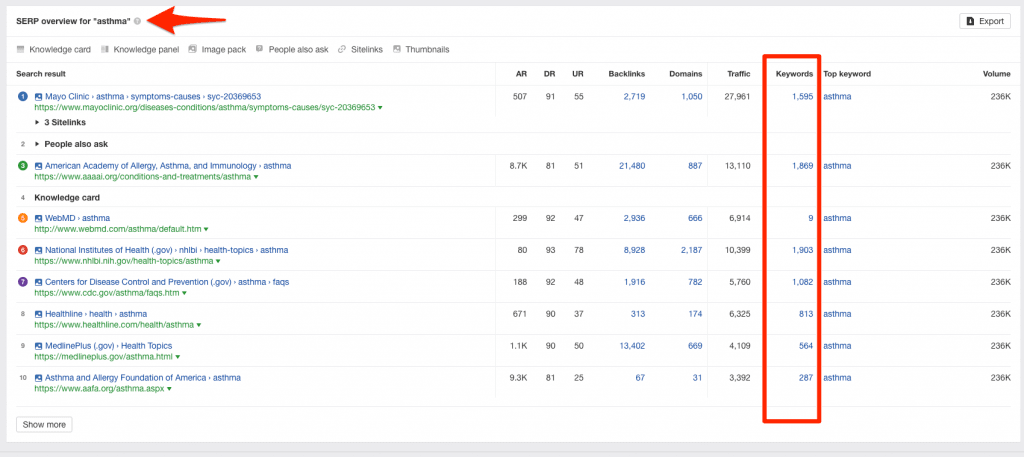
Task: Open dropdown arrow after webmd.com URL
Action: 206,229
